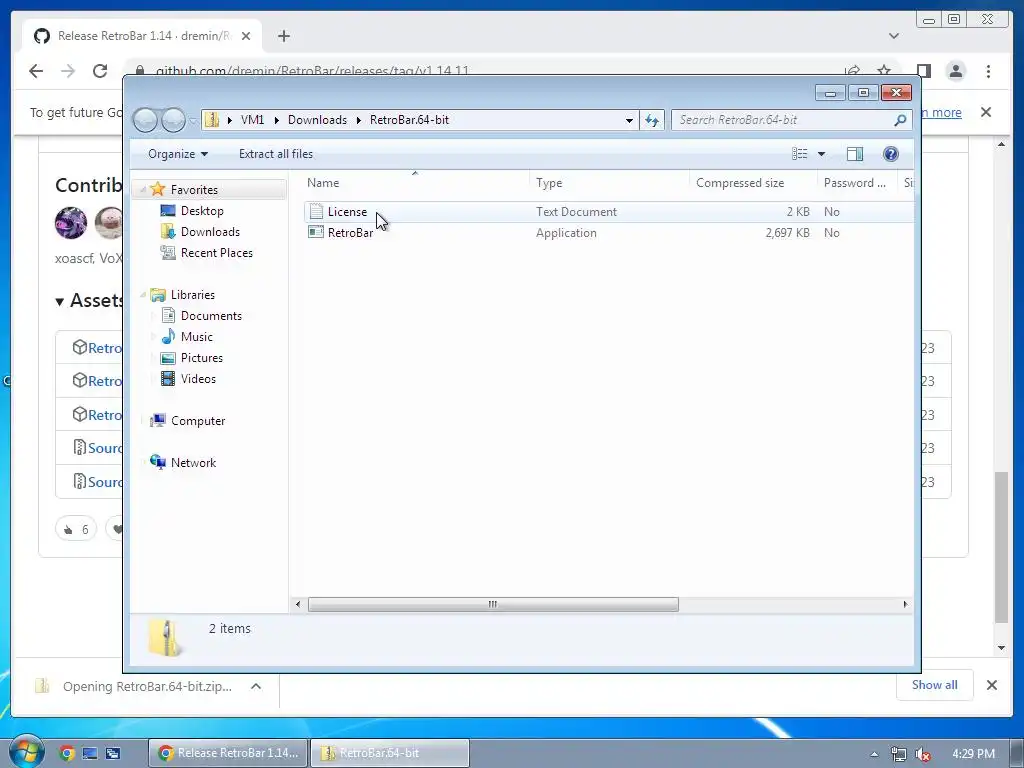Click the Chrome profile avatar icon
This screenshot has height=768, width=1024.
(x=955, y=71)
